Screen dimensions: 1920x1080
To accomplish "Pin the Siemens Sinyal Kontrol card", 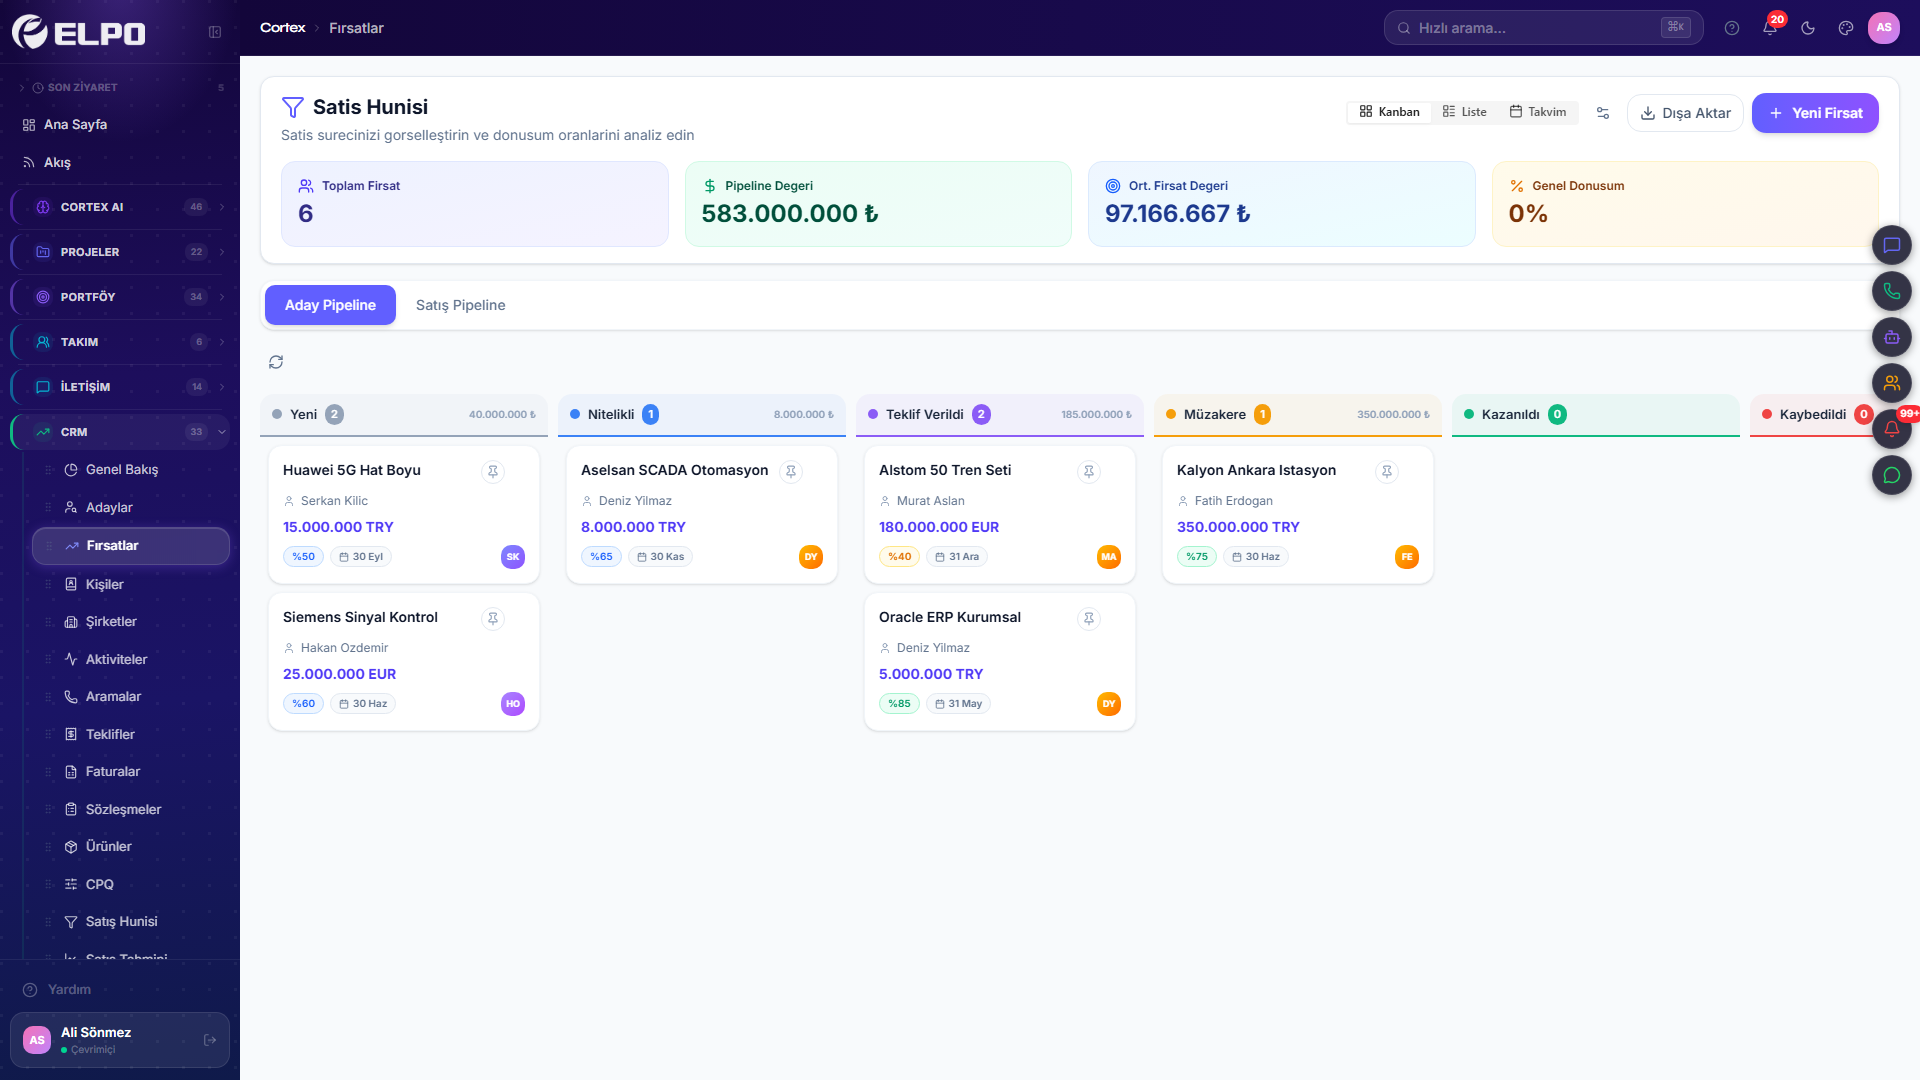I will pos(493,618).
